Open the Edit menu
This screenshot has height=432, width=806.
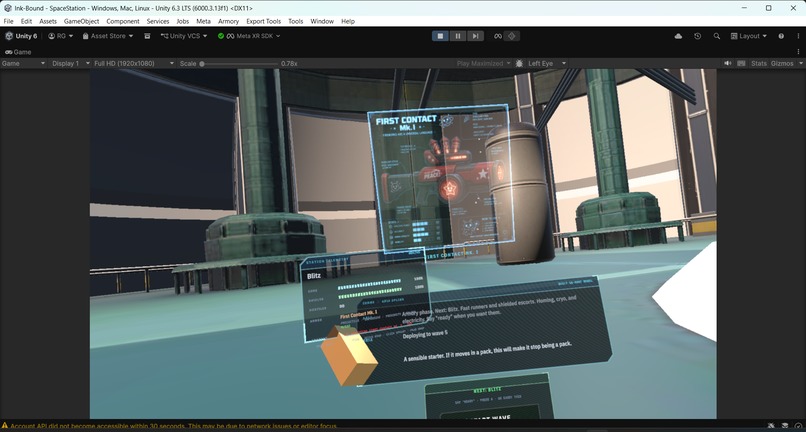tap(26, 21)
